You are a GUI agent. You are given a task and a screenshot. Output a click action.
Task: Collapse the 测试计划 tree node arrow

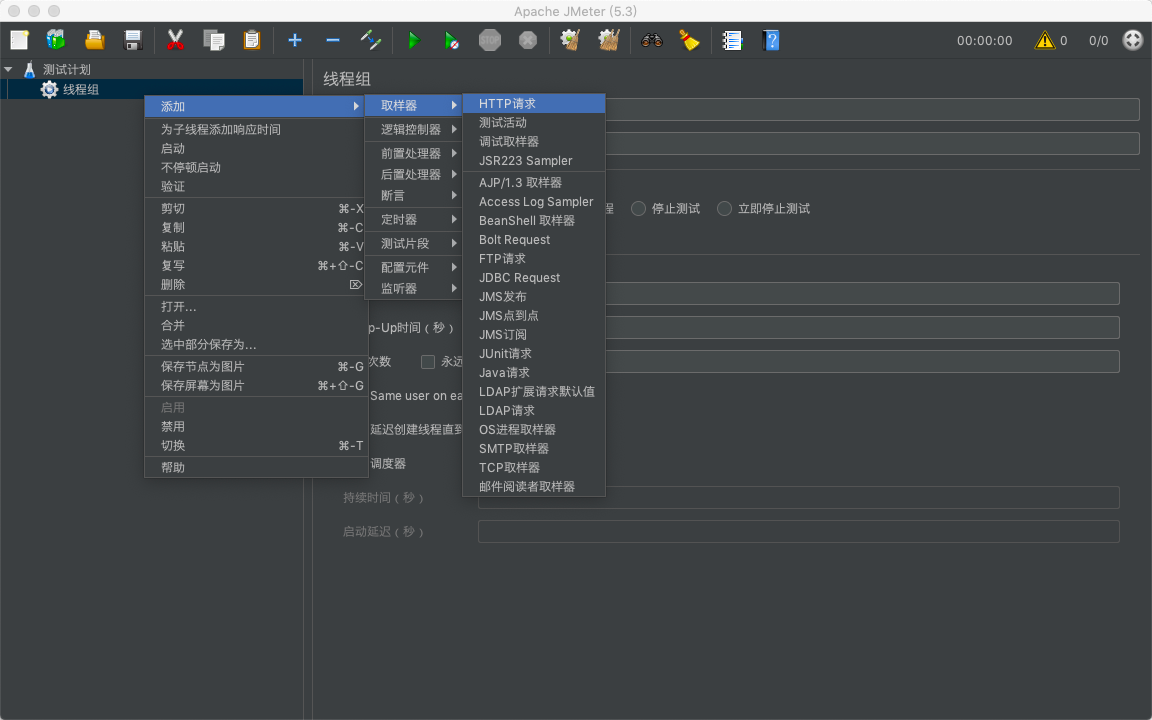8,69
